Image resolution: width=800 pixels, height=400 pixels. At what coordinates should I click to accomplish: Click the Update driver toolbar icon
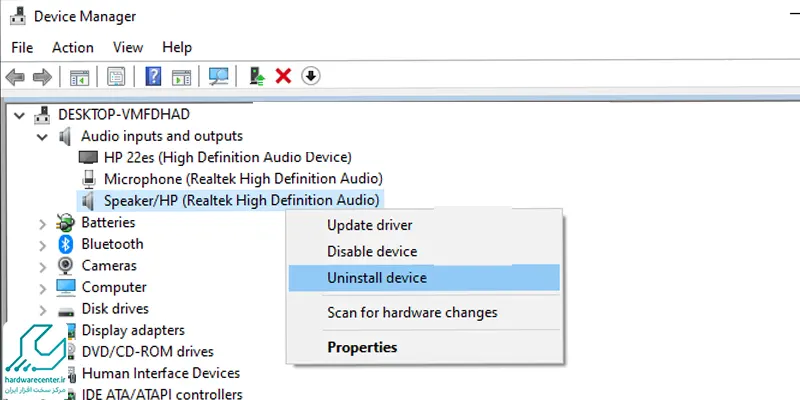click(258, 76)
